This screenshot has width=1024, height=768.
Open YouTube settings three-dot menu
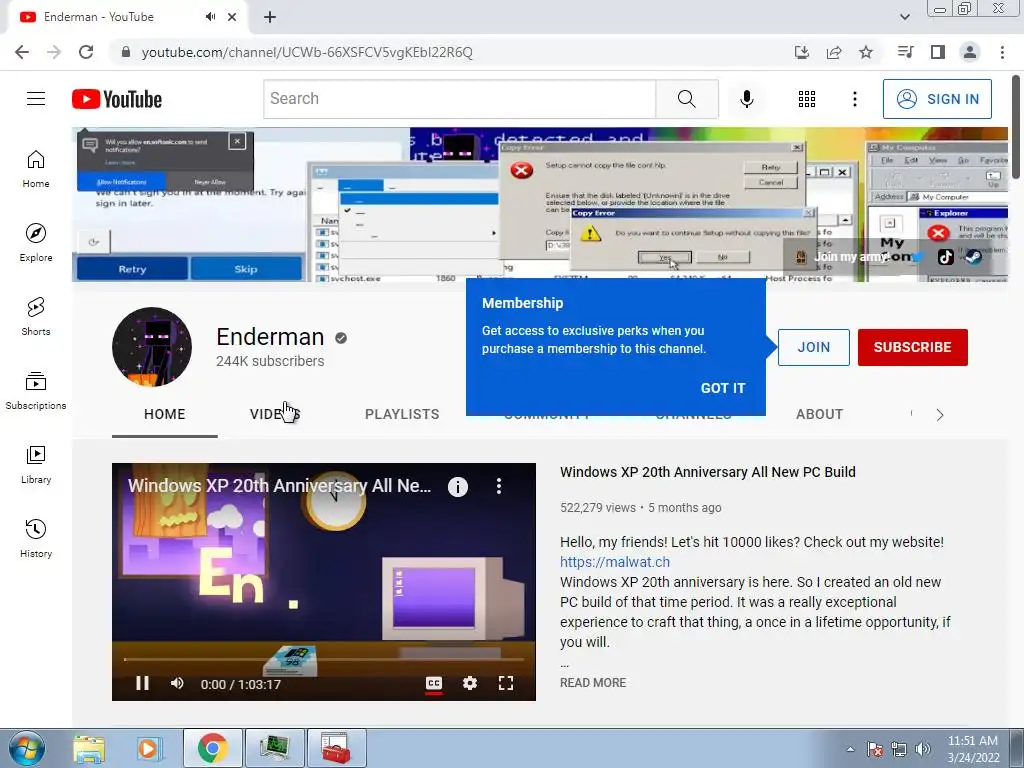854,99
